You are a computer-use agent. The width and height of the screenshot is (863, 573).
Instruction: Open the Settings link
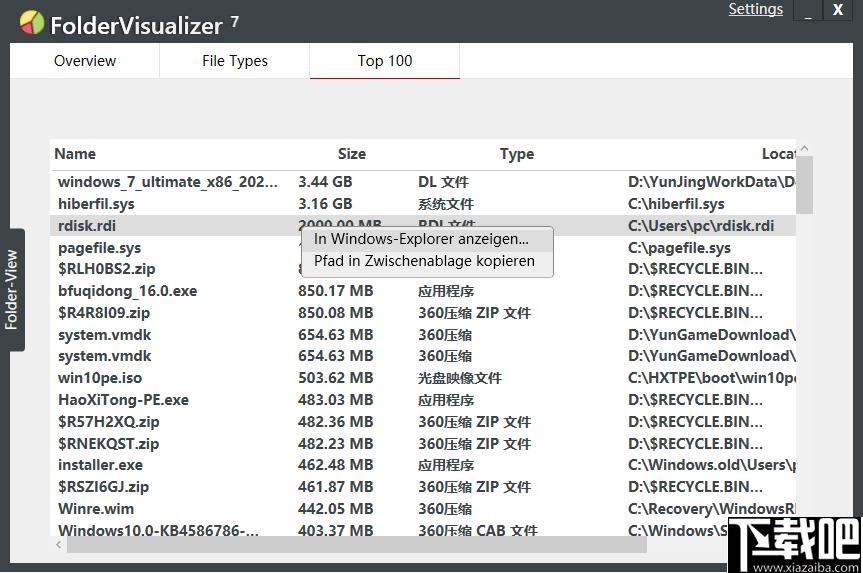[x=755, y=9]
